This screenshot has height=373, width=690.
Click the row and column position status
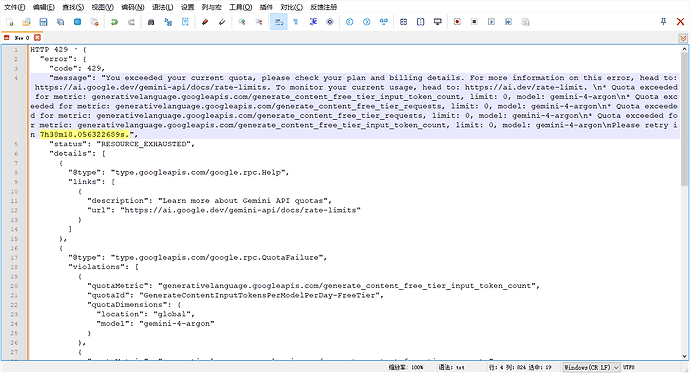point(520,367)
